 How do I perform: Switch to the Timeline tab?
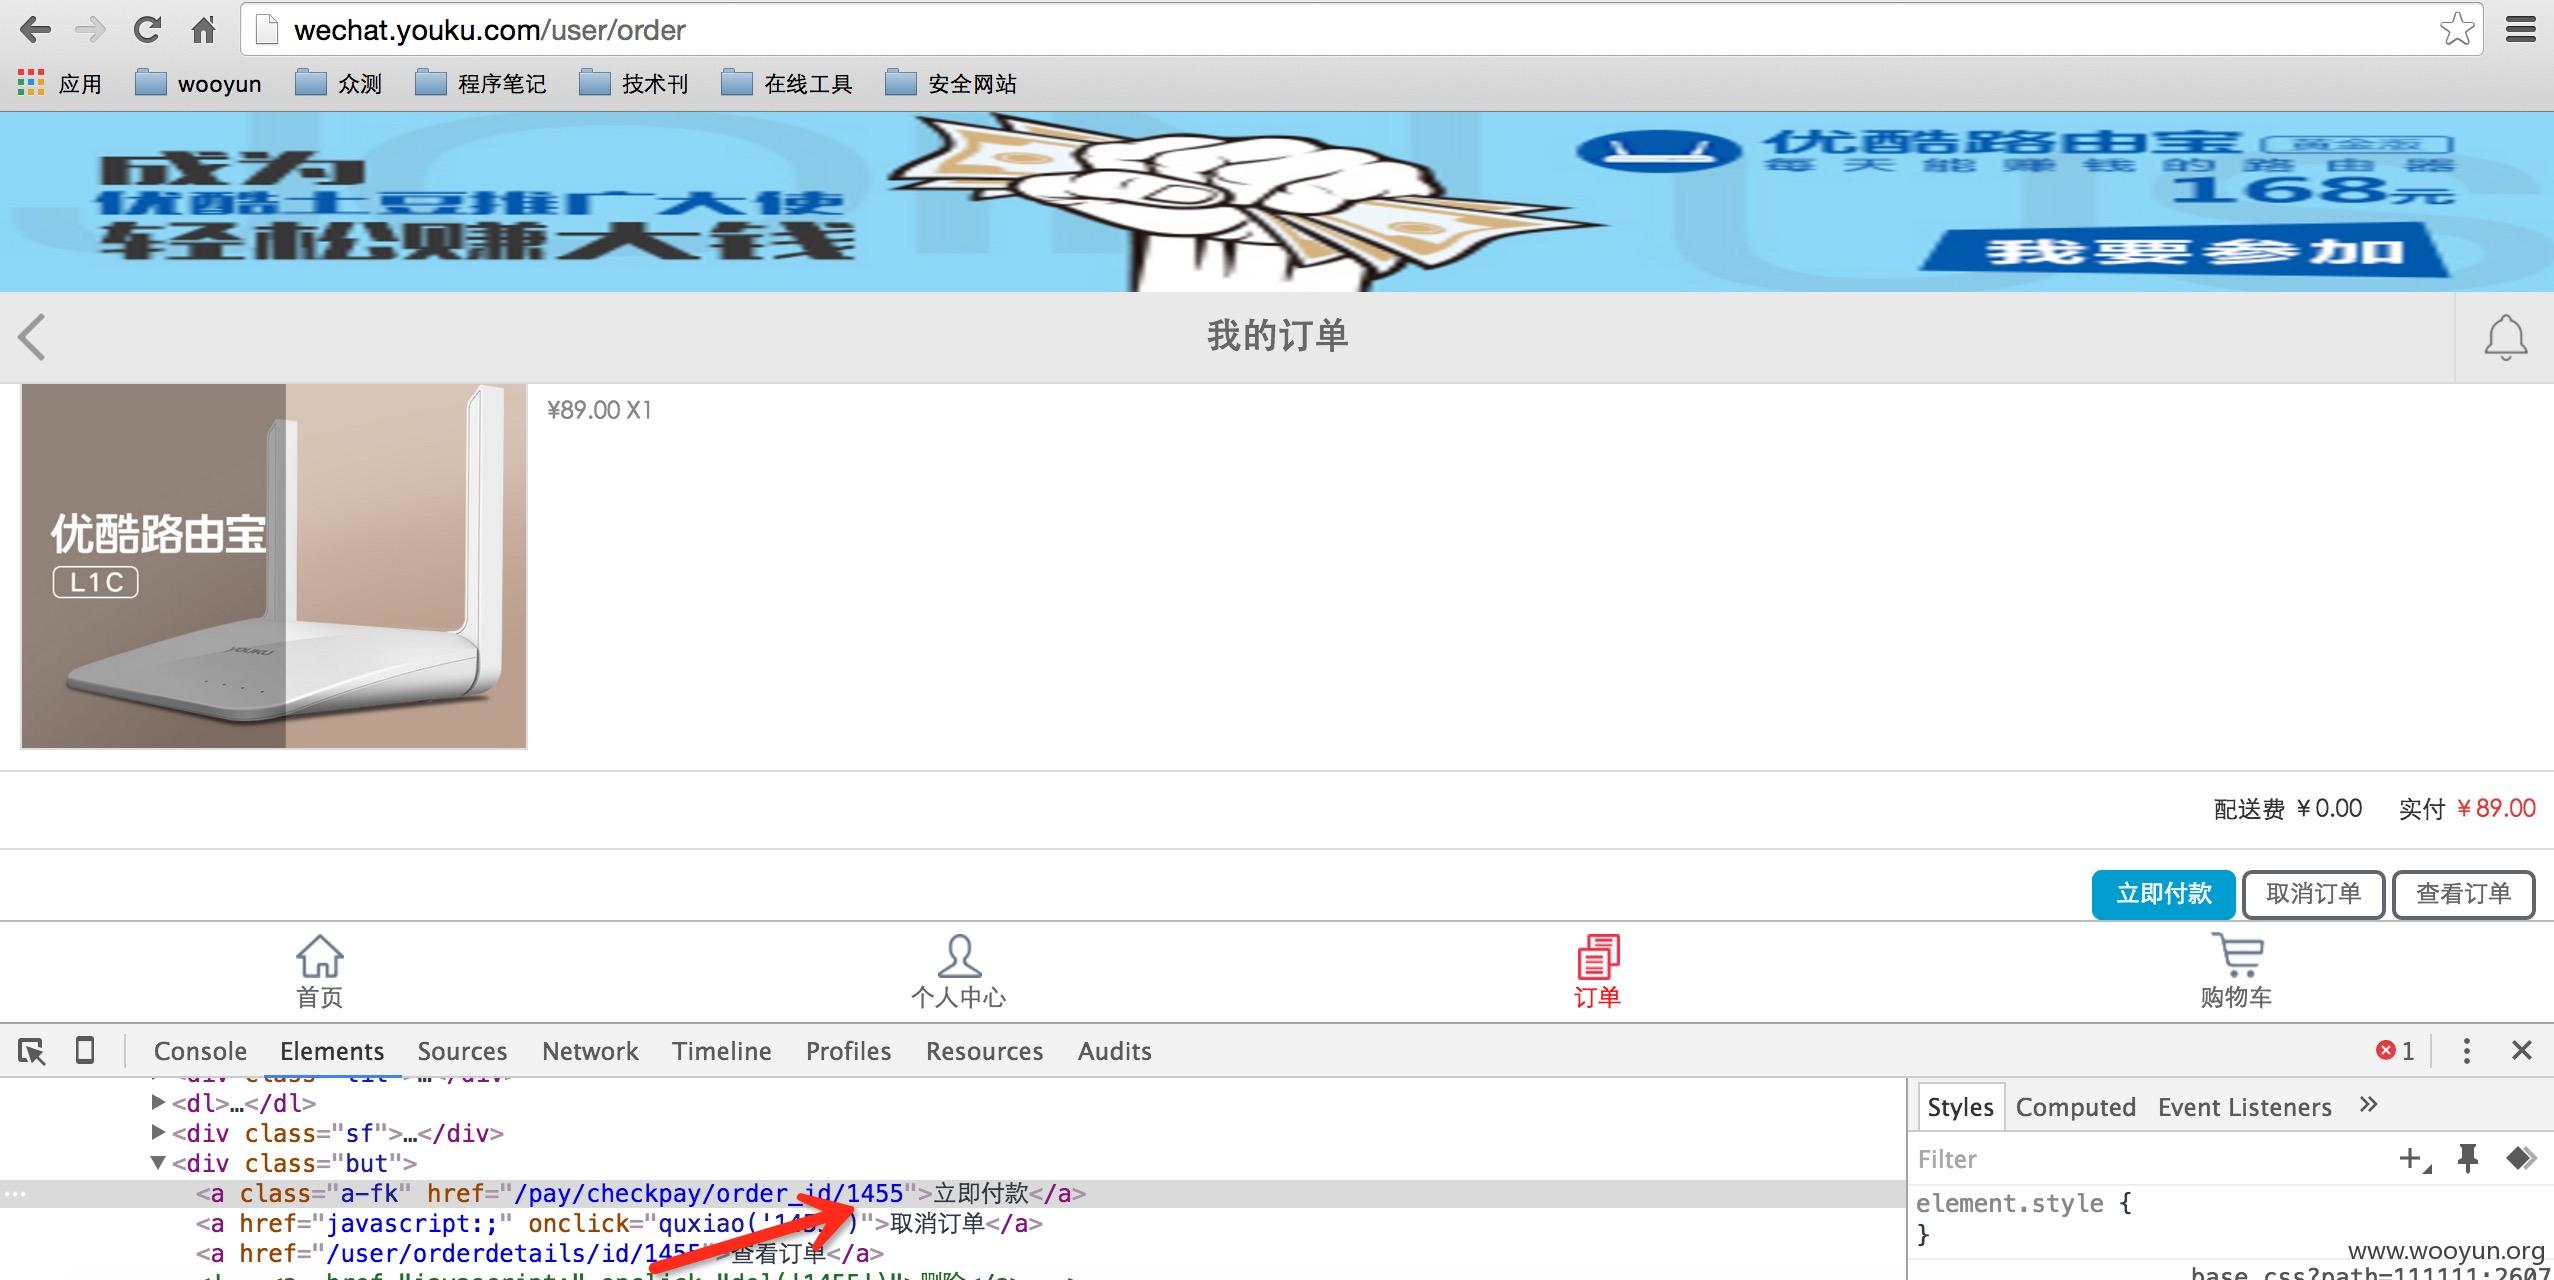721,1051
